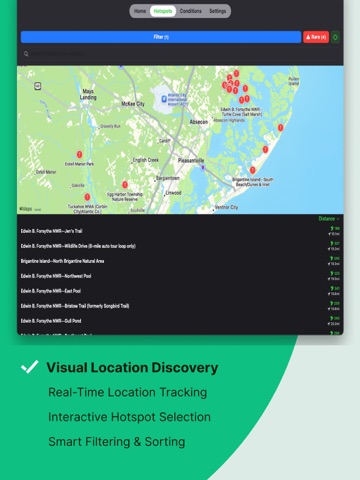Focus the hotspot search field
The height and width of the screenshot is (480, 360).
[x=180, y=54]
